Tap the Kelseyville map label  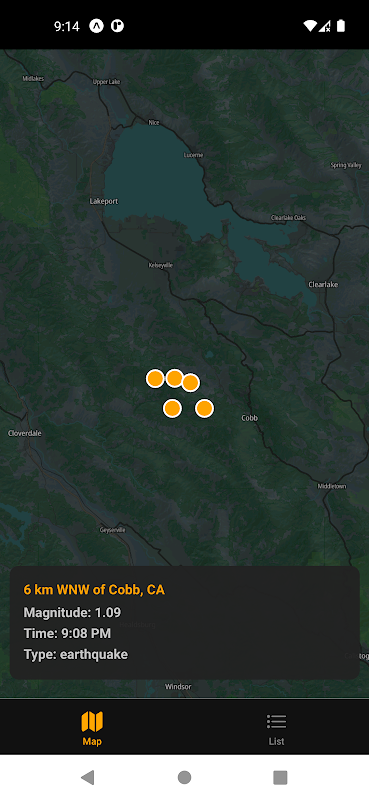click(x=160, y=265)
